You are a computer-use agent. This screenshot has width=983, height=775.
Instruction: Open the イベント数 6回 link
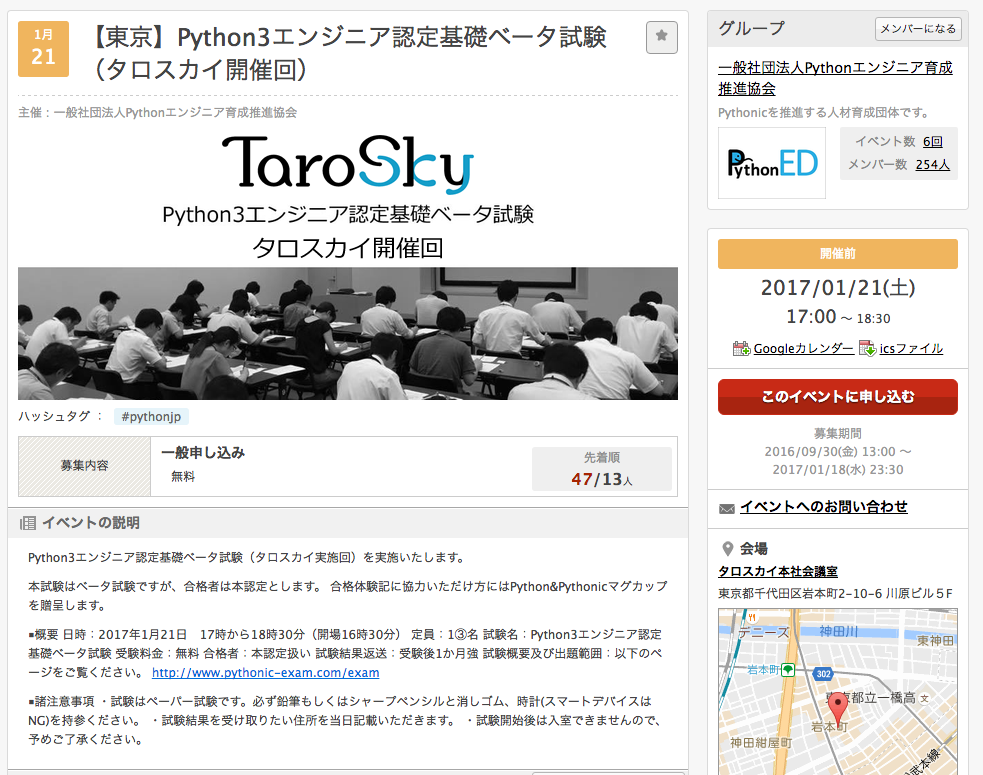[x=932, y=142]
